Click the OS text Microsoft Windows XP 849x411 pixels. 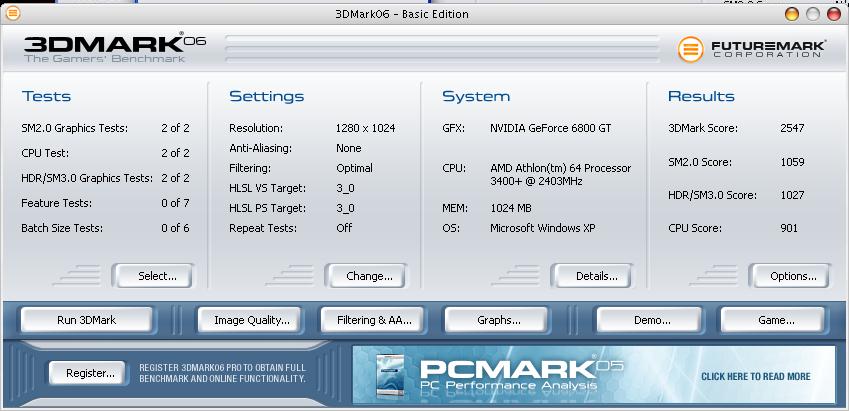(543, 228)
